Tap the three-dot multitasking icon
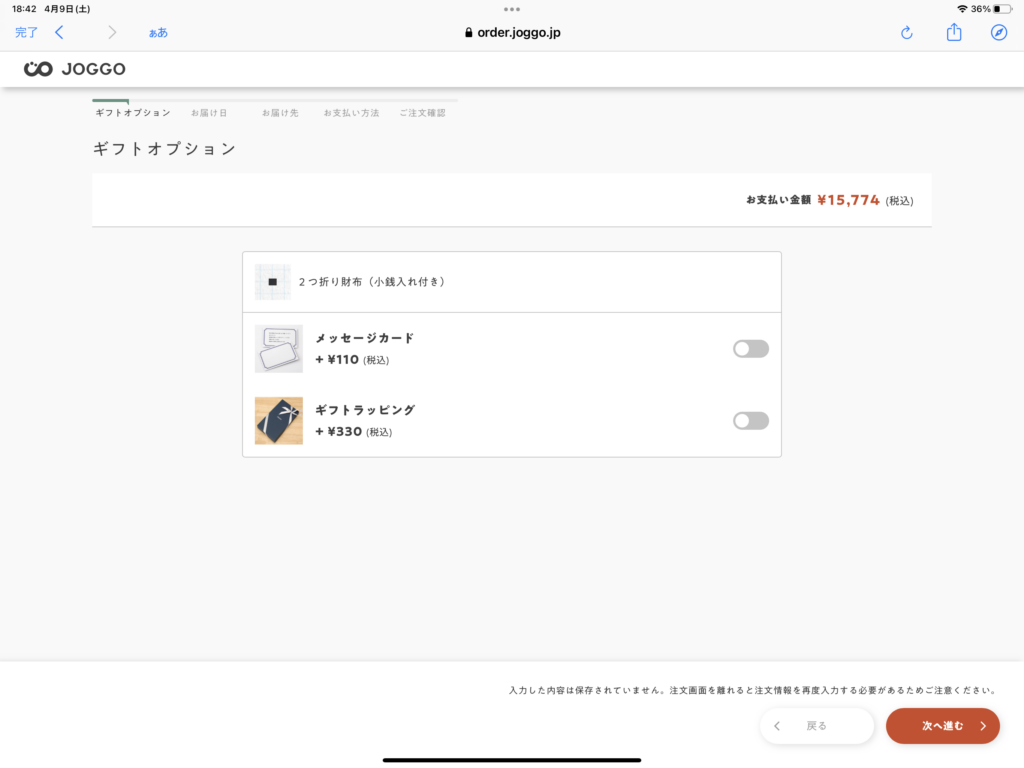 pyautogui.click(x=512, y=9)
